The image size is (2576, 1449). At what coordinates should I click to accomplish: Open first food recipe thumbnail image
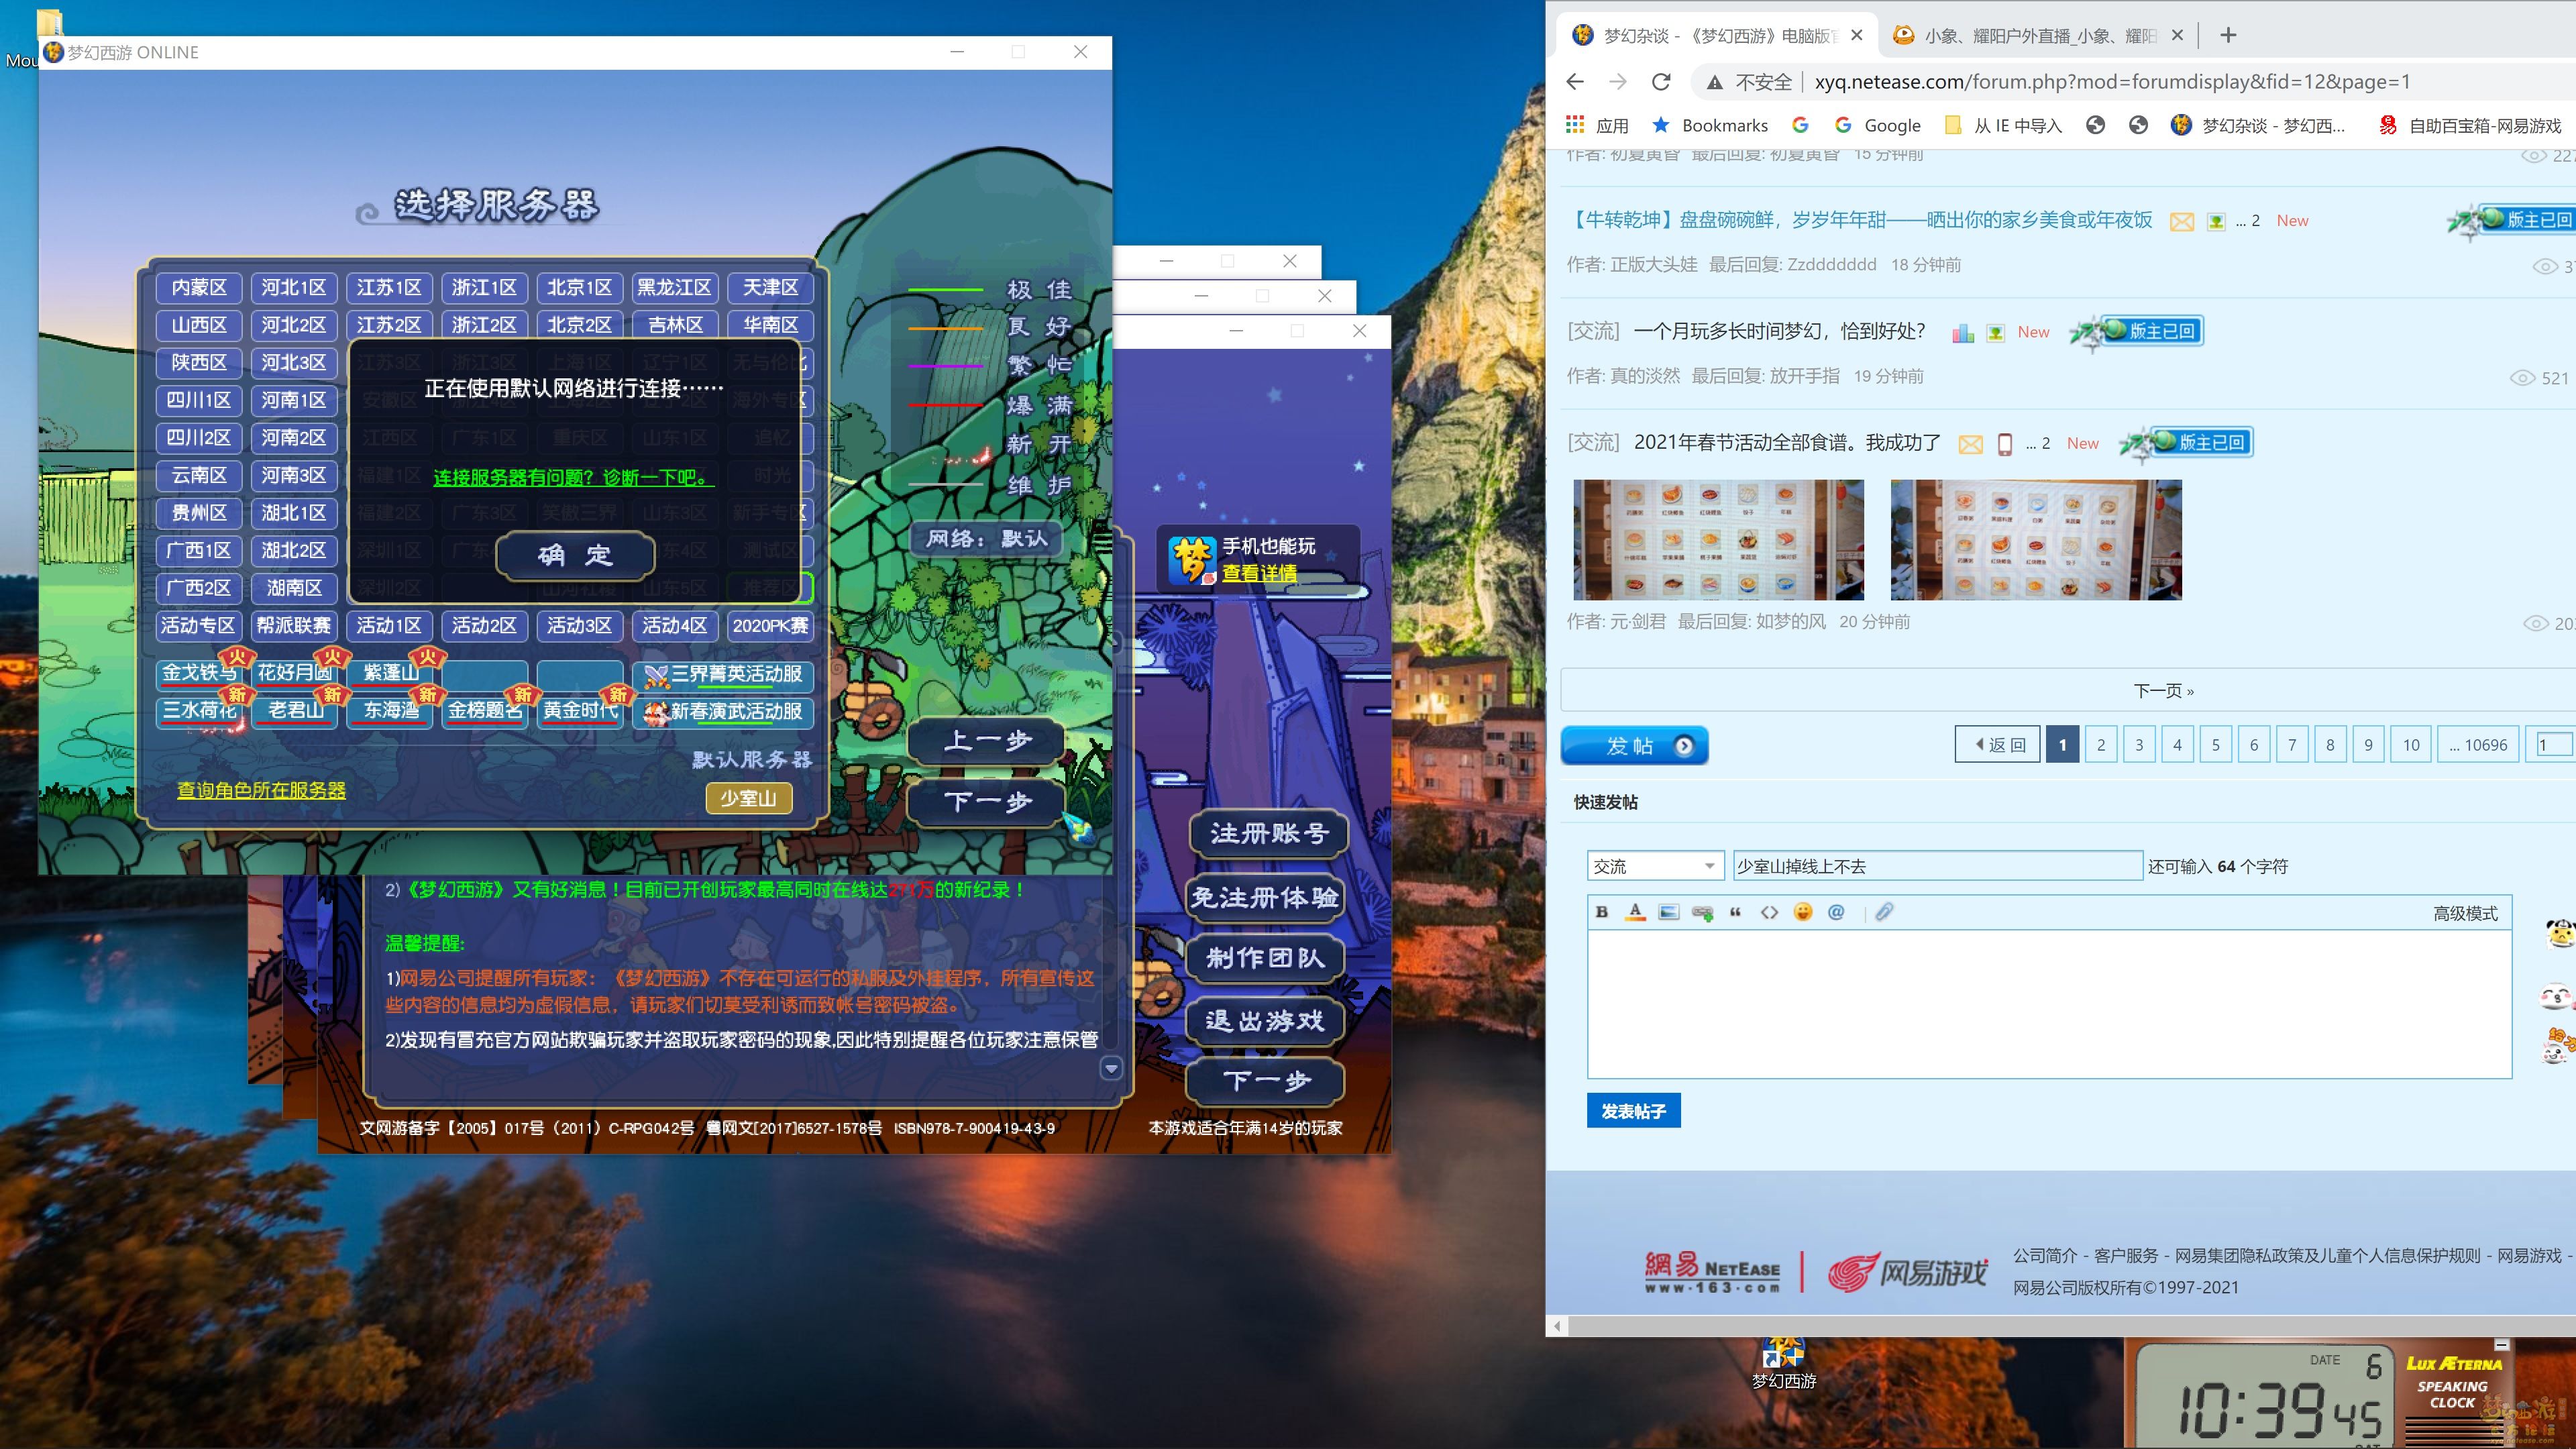[1718, 540]
